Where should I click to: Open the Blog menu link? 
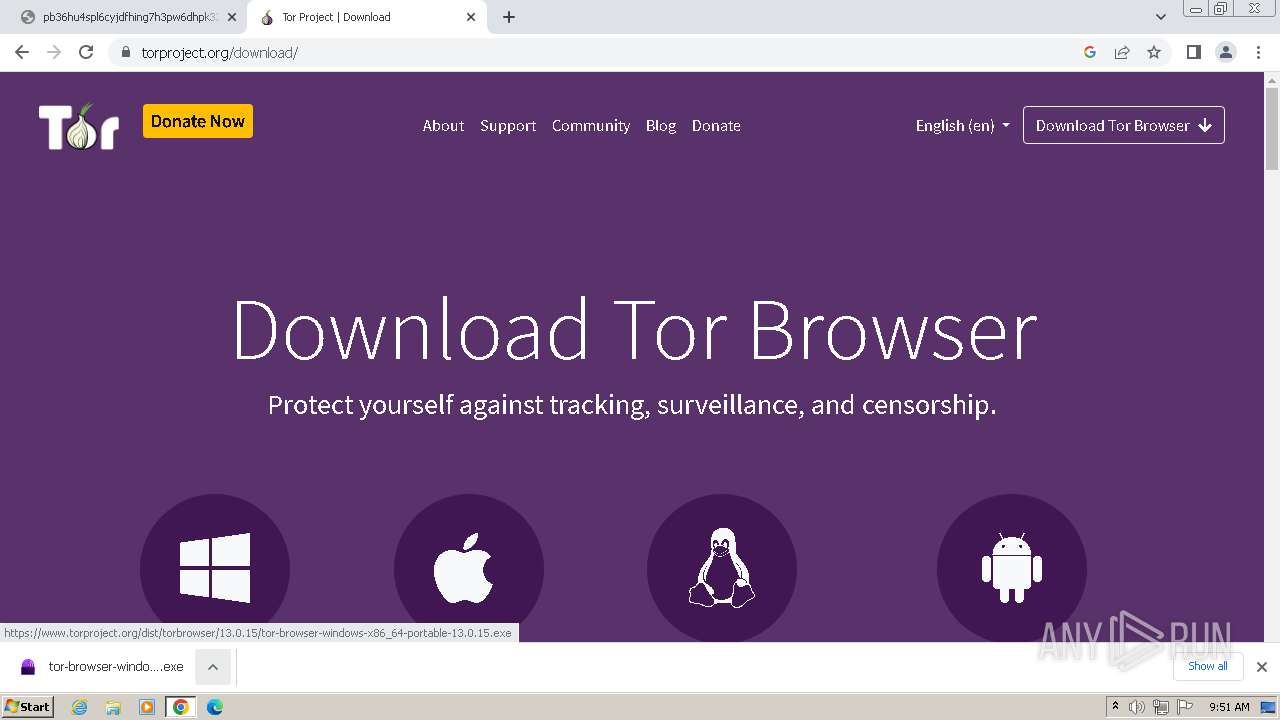pos(661,126)
